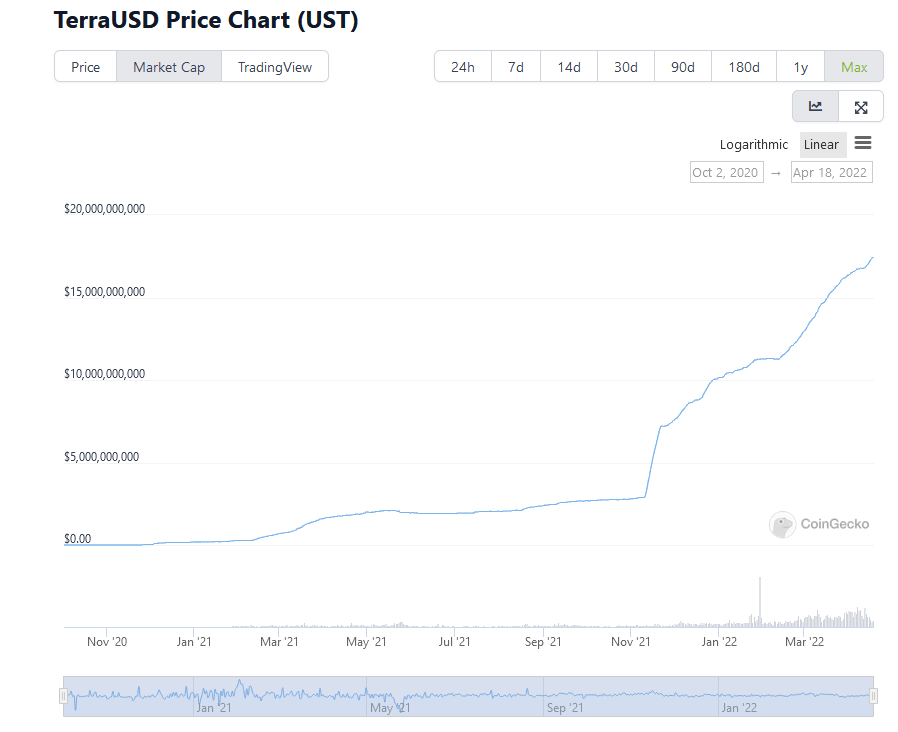Image resolution: width=898 pixels, height=732 pixels.
Task: Enter fullscreen mode via the expand arrows icon
Action: [861, 106]
